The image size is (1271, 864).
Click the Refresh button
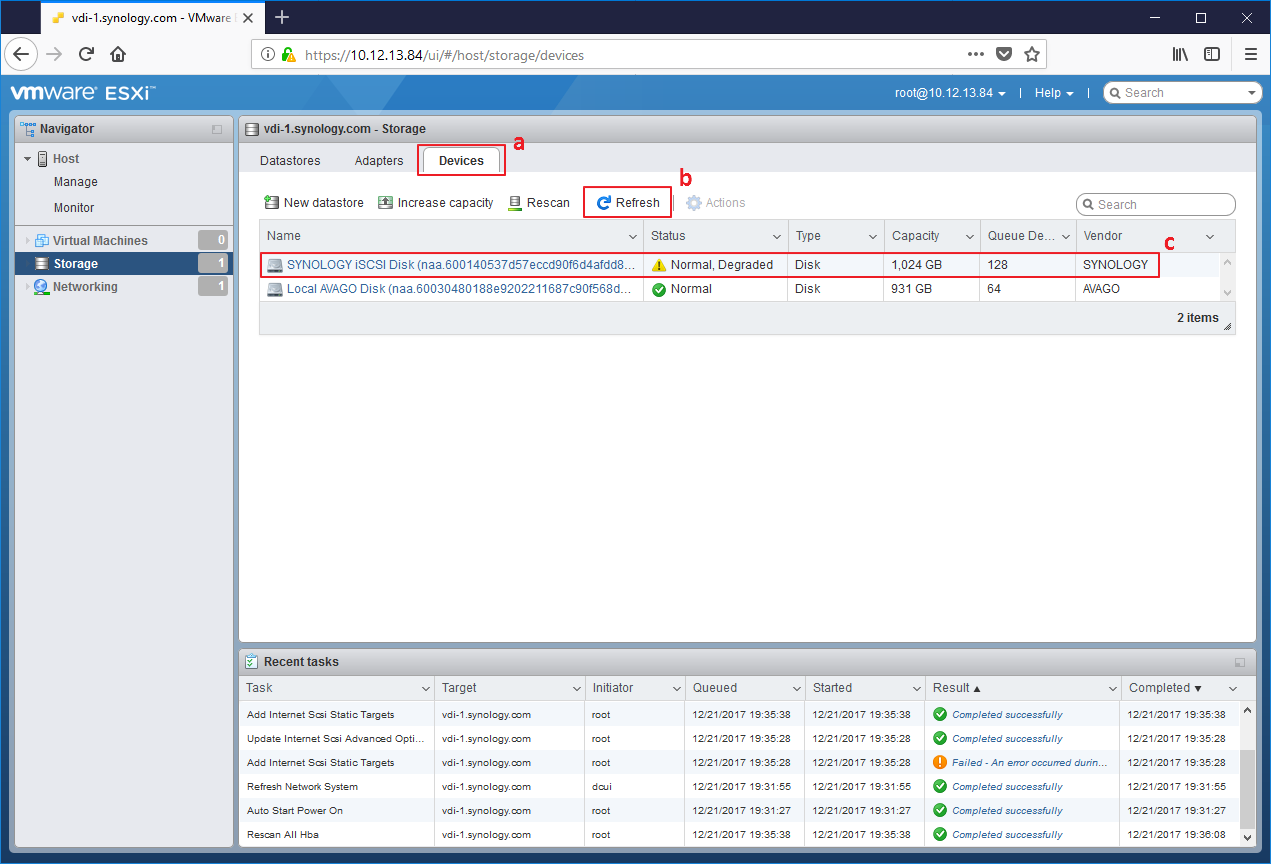[628, 203]
